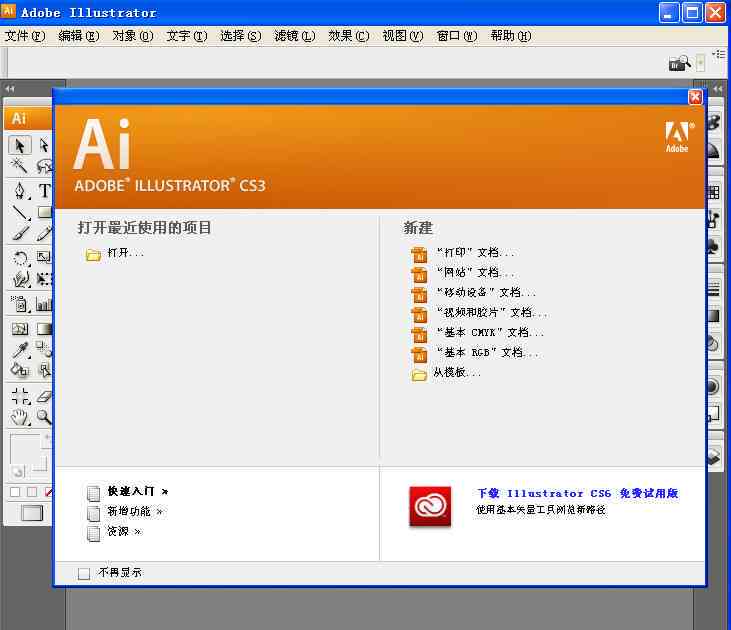Open the 帮助(H) menu
Screen dimensions: 731x630
(x=511, y=36)
